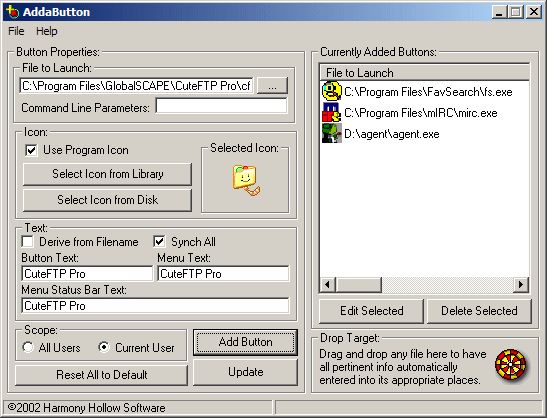The image size is (547, 418).
Task: Click the CuteFTP selected icon preview
Action: tap(246, 180)
